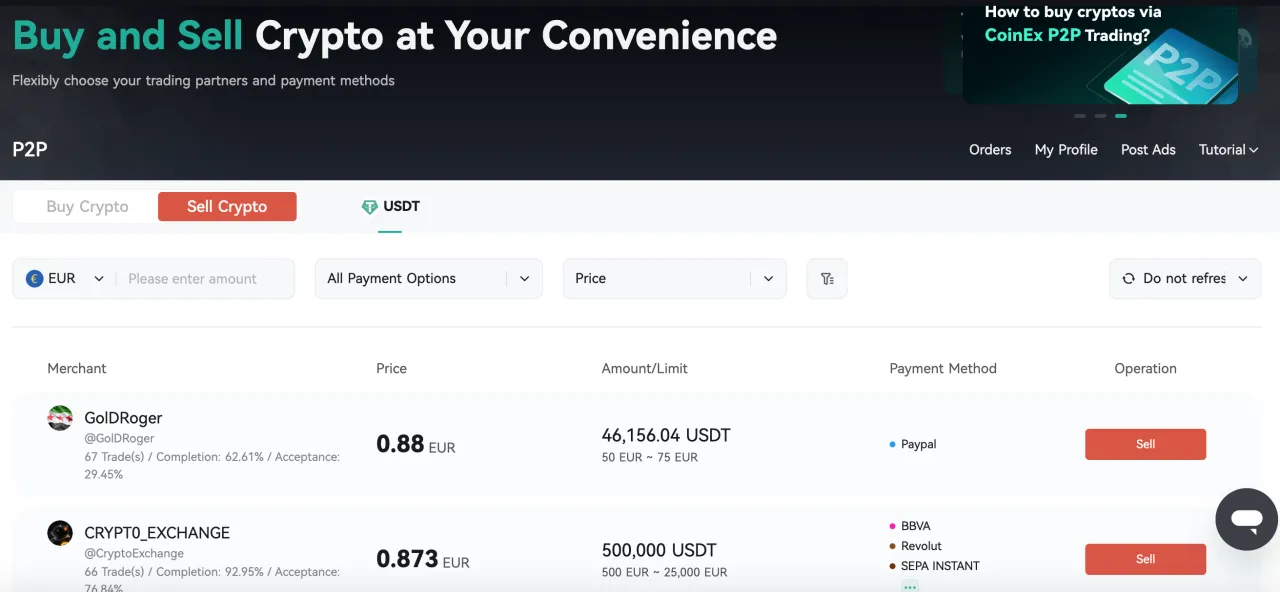1280x592 pixels.
Task: Open the P2P trading guide banner
Action: point(1100,52)
